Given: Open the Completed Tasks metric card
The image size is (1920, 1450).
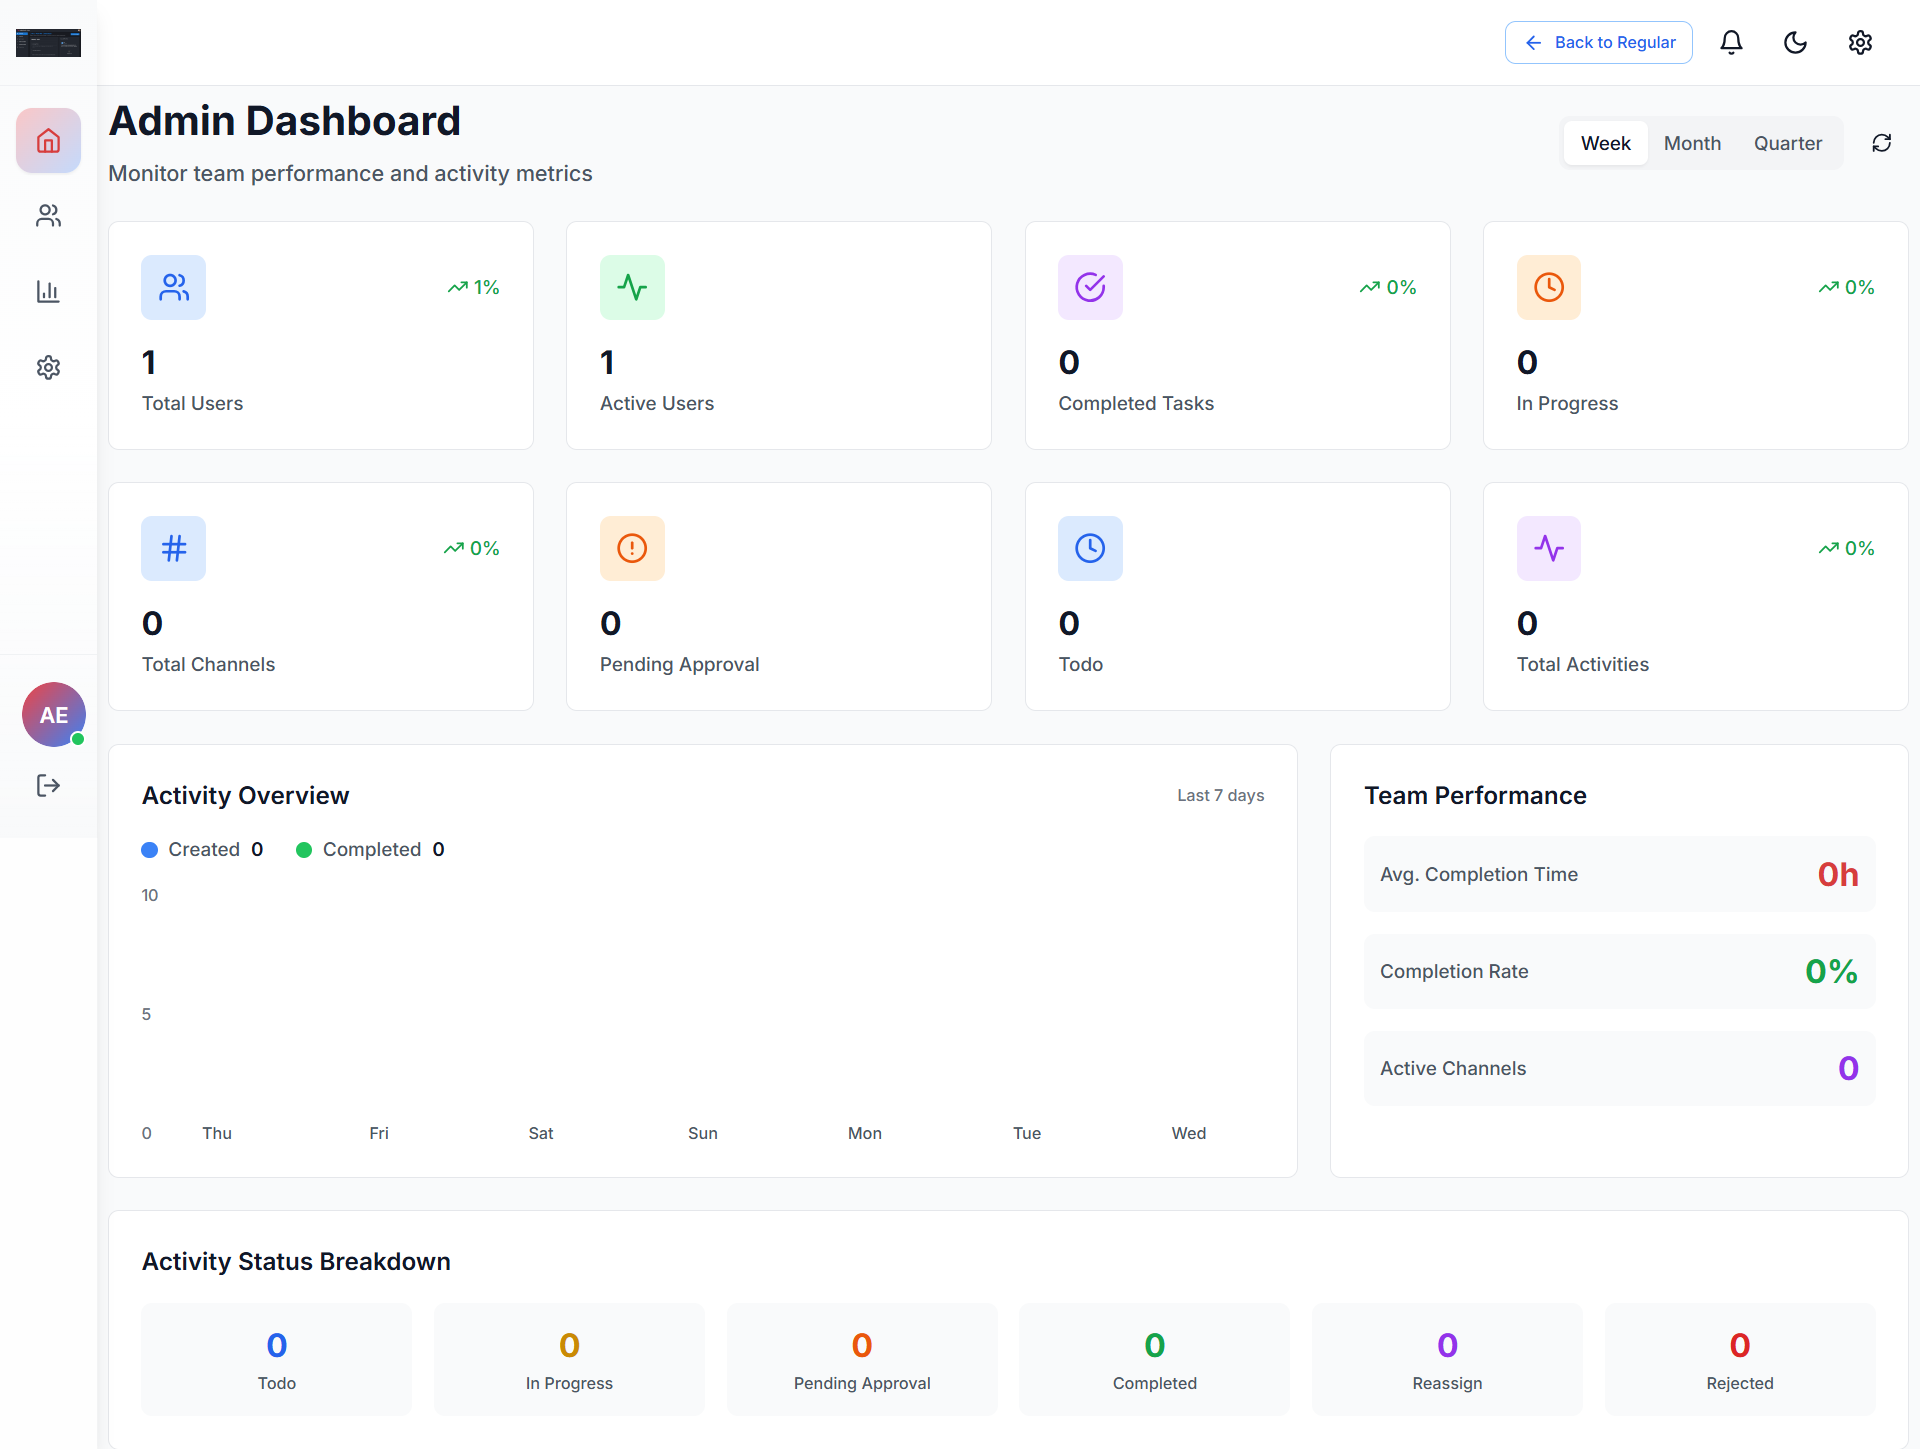Looking at the screenshot, I should pos(1237,335).
